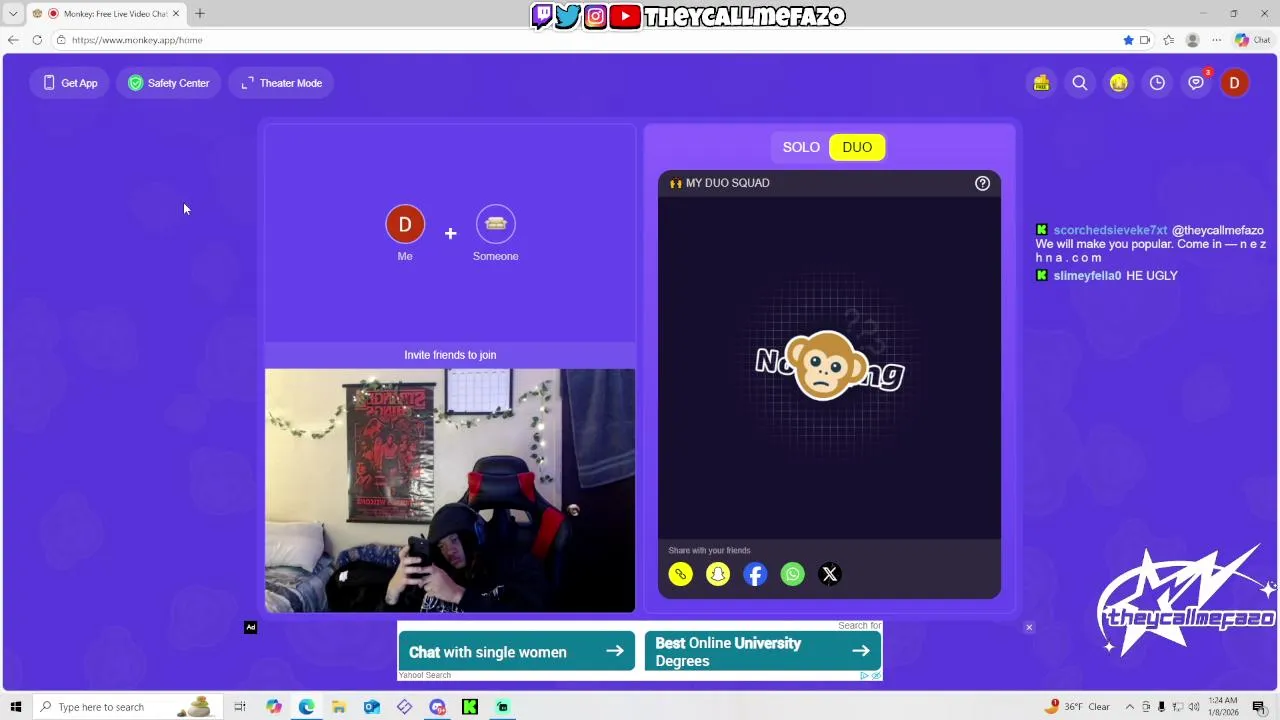Copy the share link with yellow link icon
This screenshot has width=1280, height=720.
coord(680,574)
